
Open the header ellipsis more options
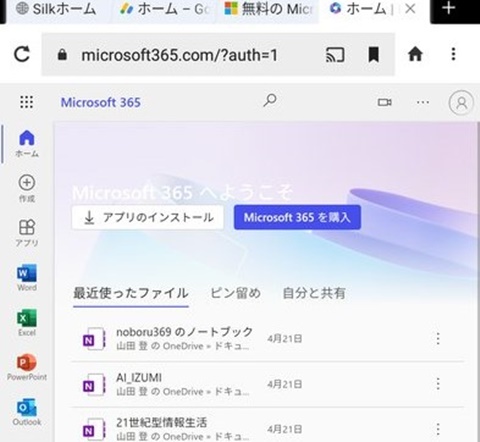tap(423, 102)
